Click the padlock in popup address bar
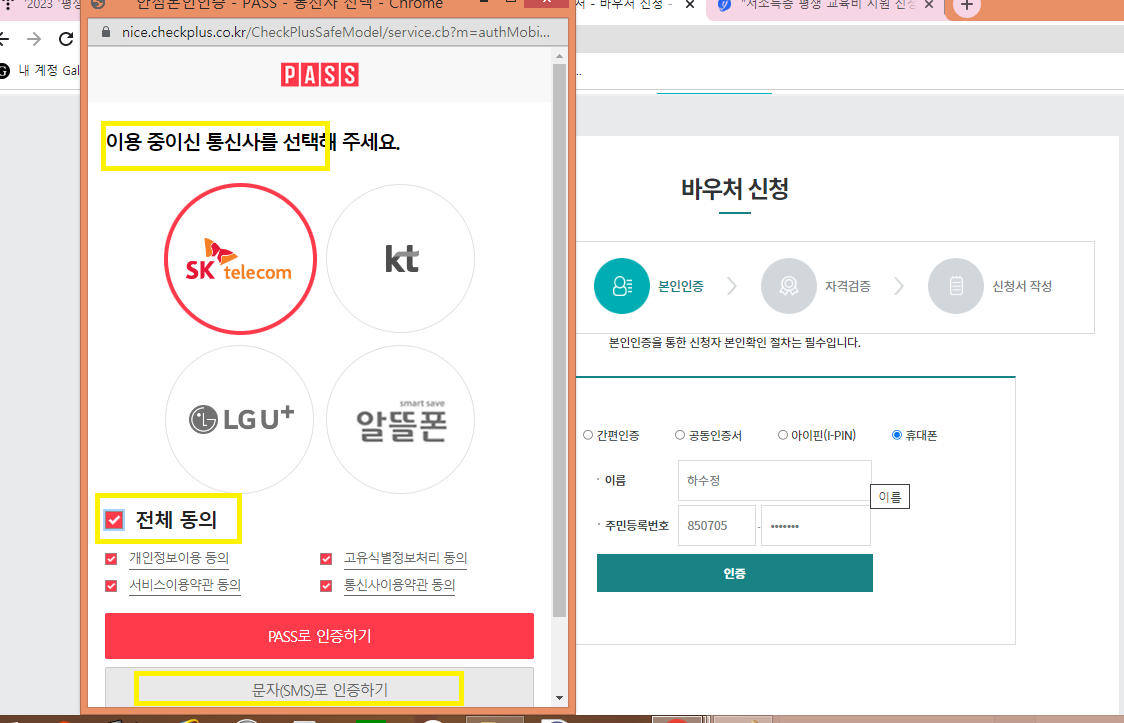The width and height of the screenshot is (1124, 723). click(x=106, y=32)
